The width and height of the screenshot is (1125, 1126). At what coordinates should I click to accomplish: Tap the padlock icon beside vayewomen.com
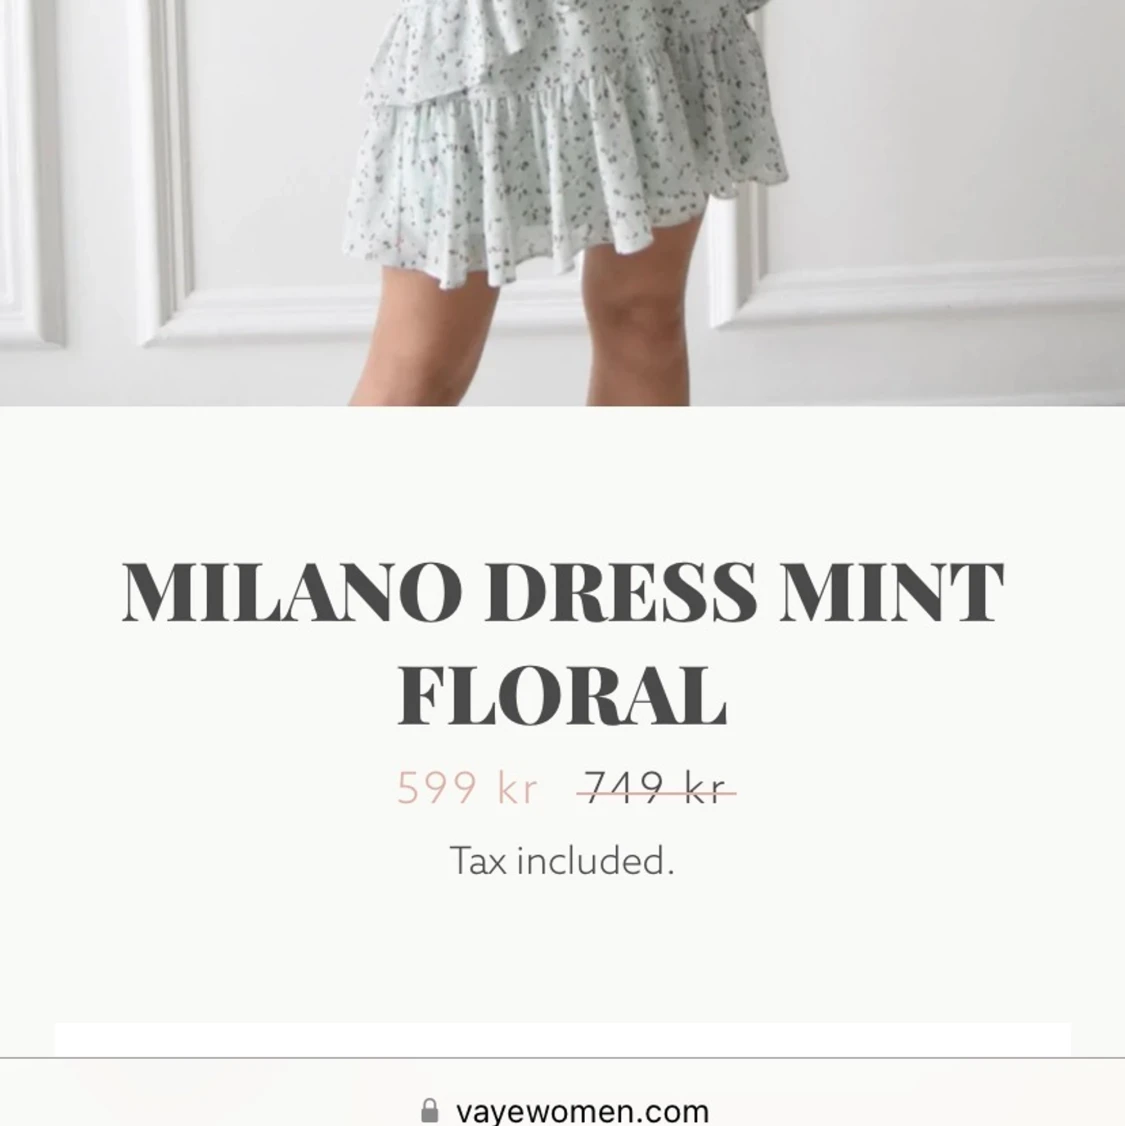tap(429, 1110)
